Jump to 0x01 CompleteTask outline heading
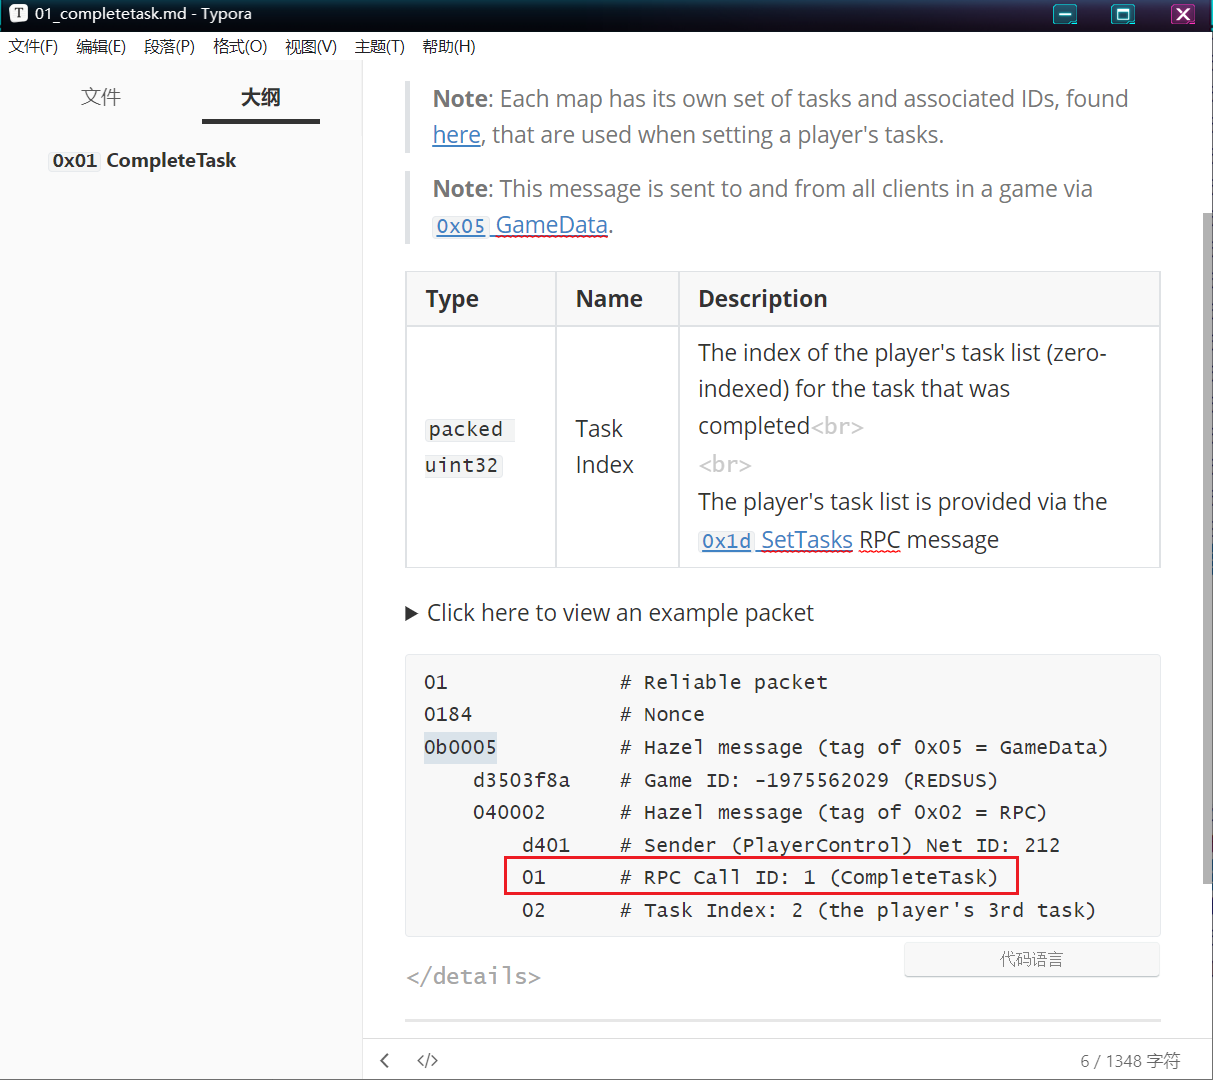 pyautogui.click(x=143, y=160)
